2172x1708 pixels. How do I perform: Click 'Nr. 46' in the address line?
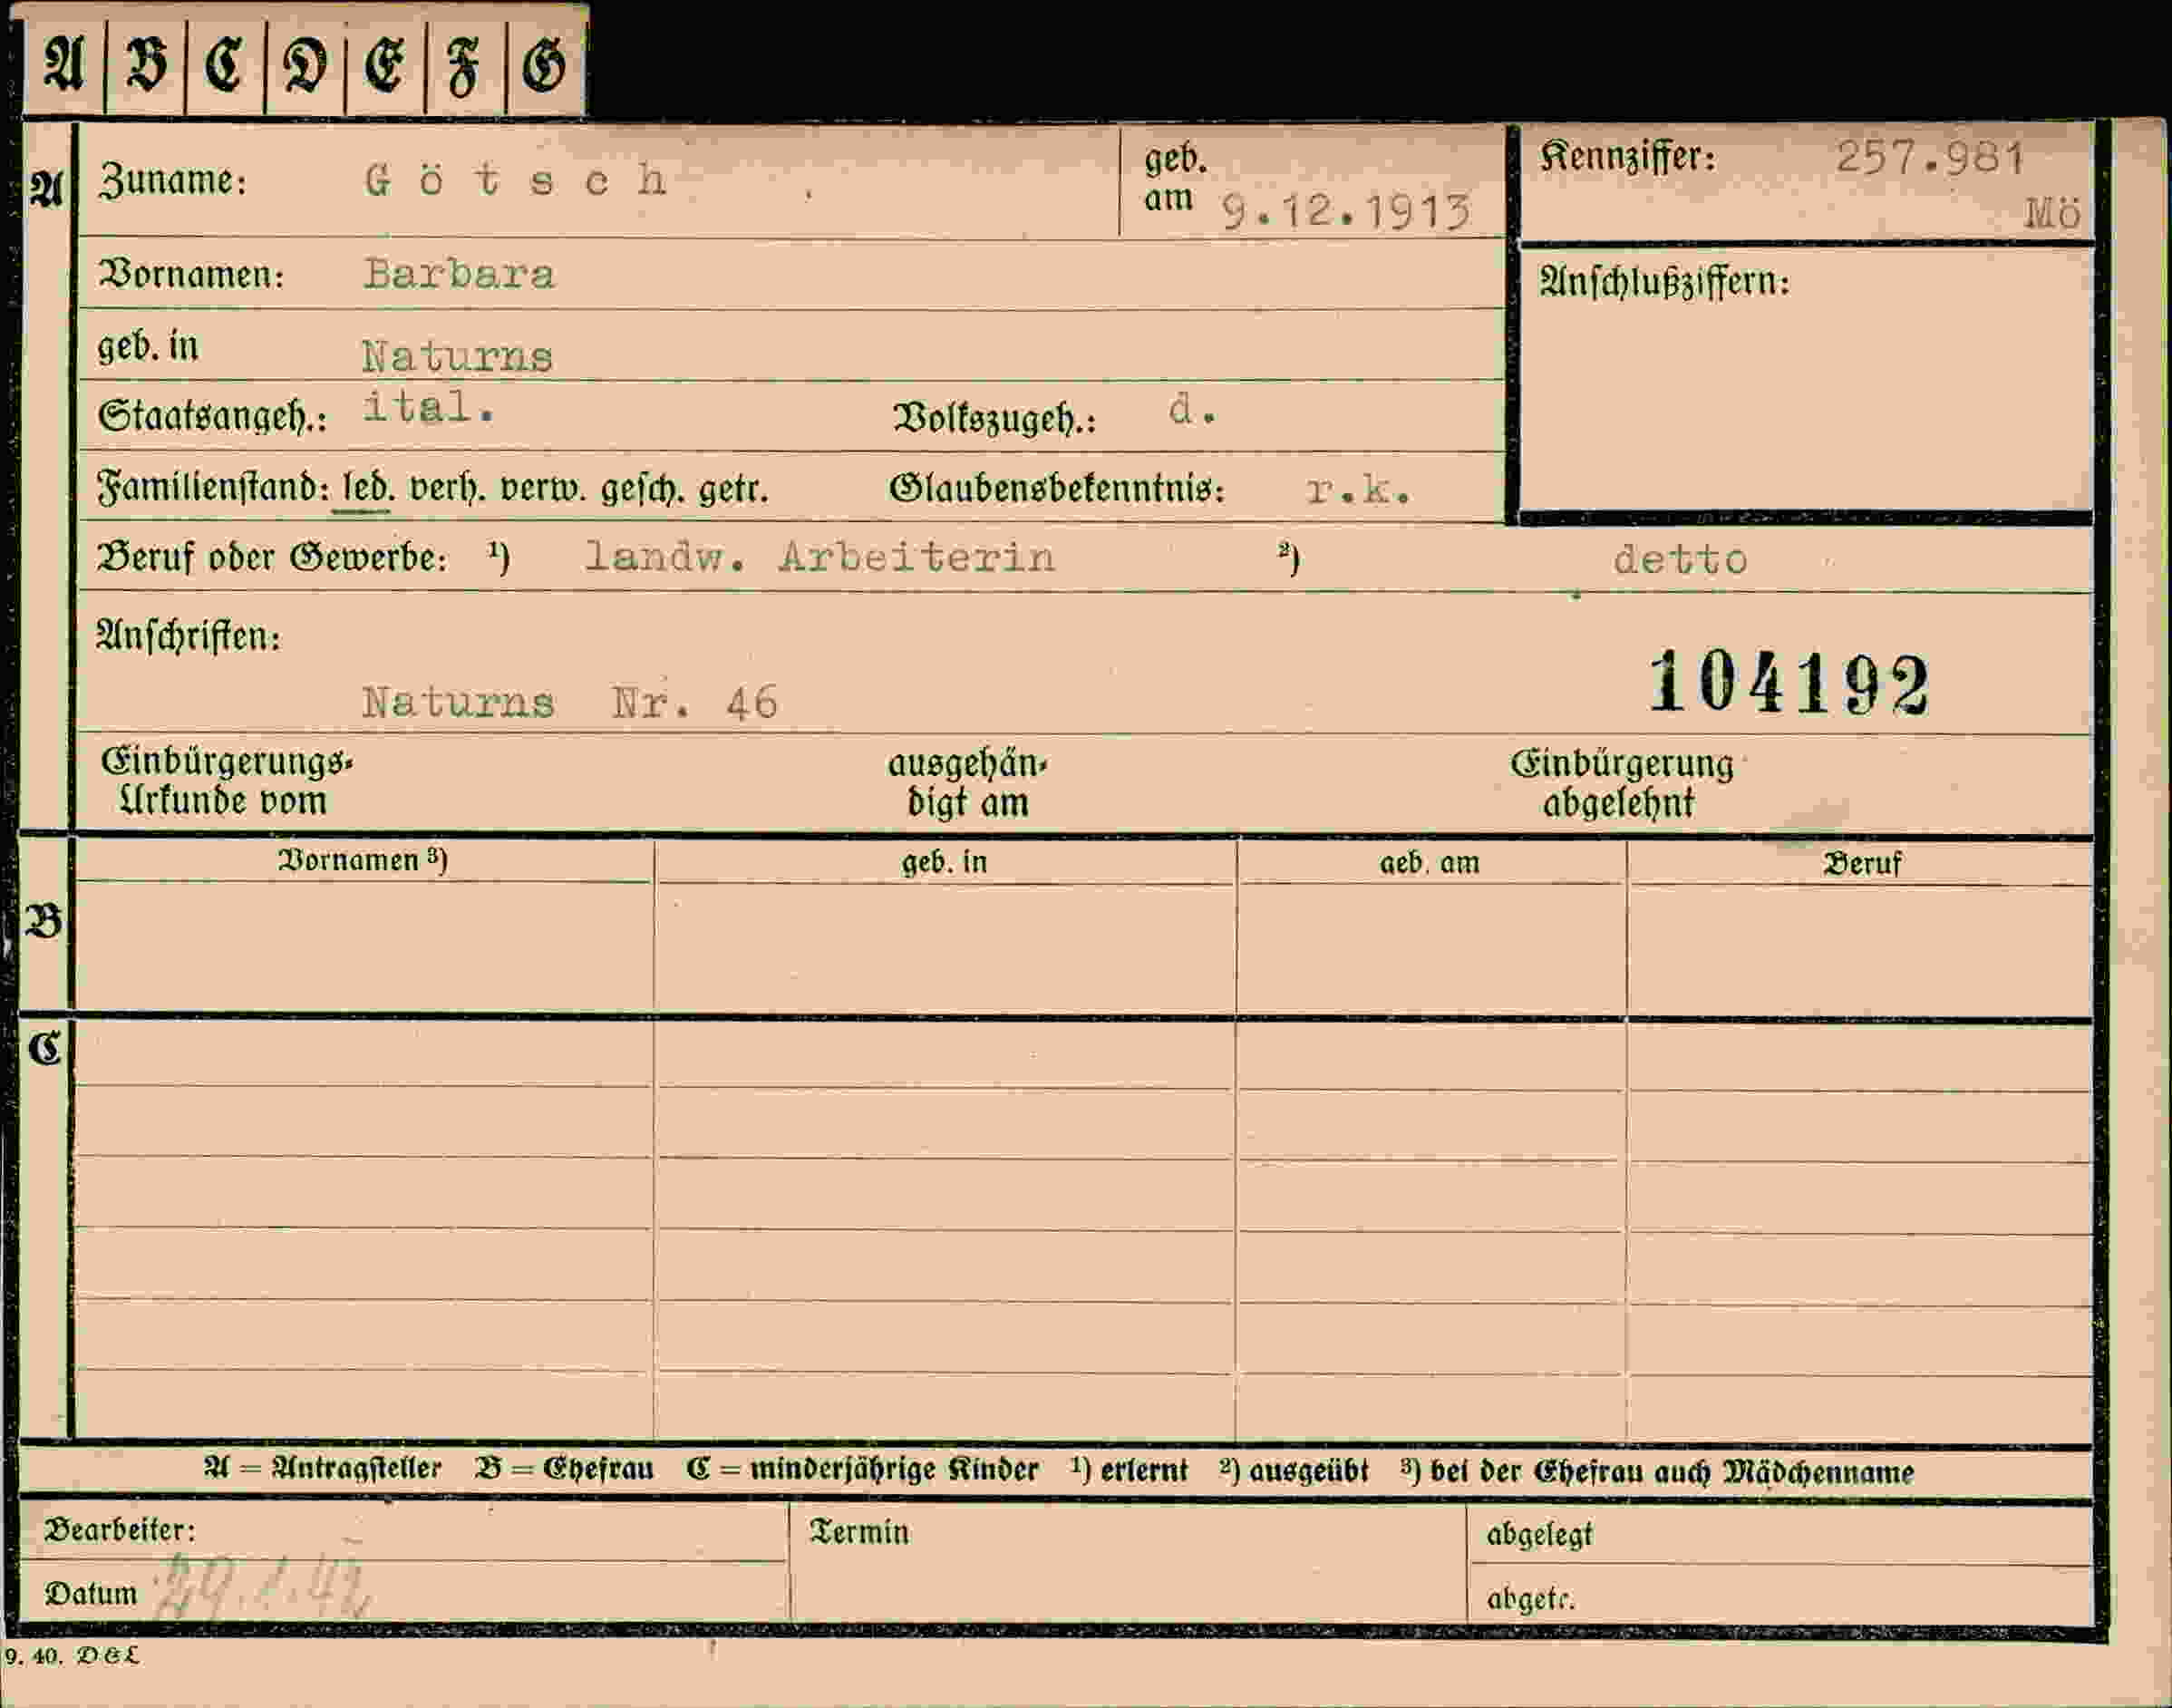point(694,702)
